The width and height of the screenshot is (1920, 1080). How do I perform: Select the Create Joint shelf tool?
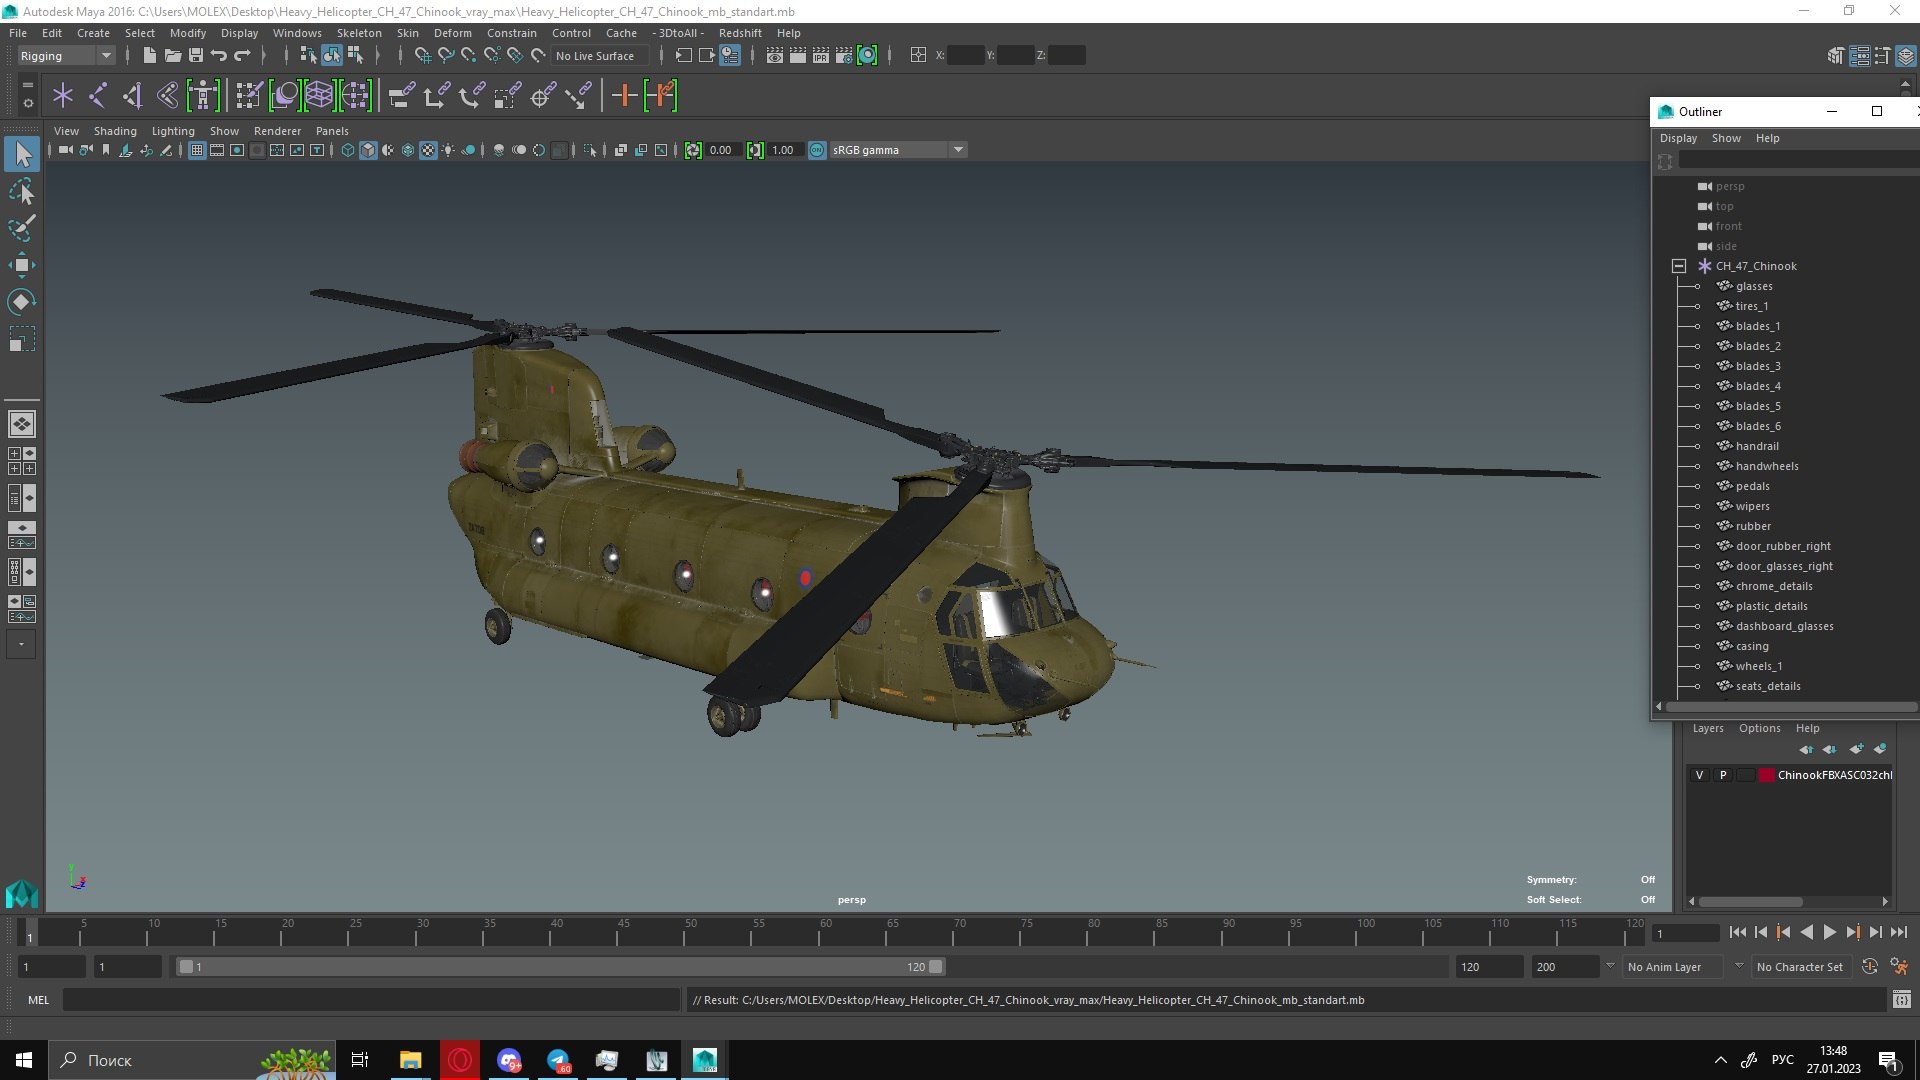click(97, 96)
